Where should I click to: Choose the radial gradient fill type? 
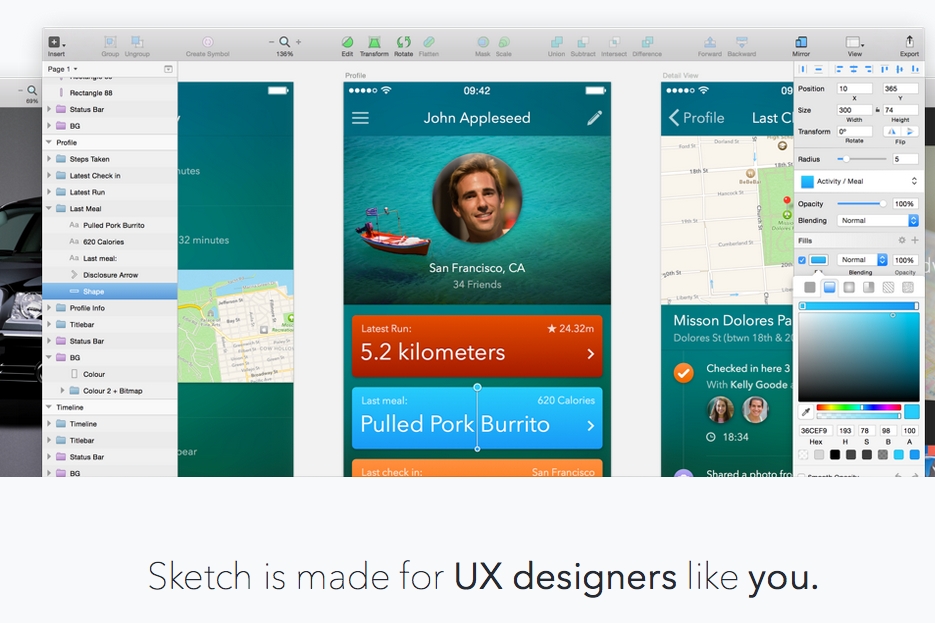click(x=849, y=287)
